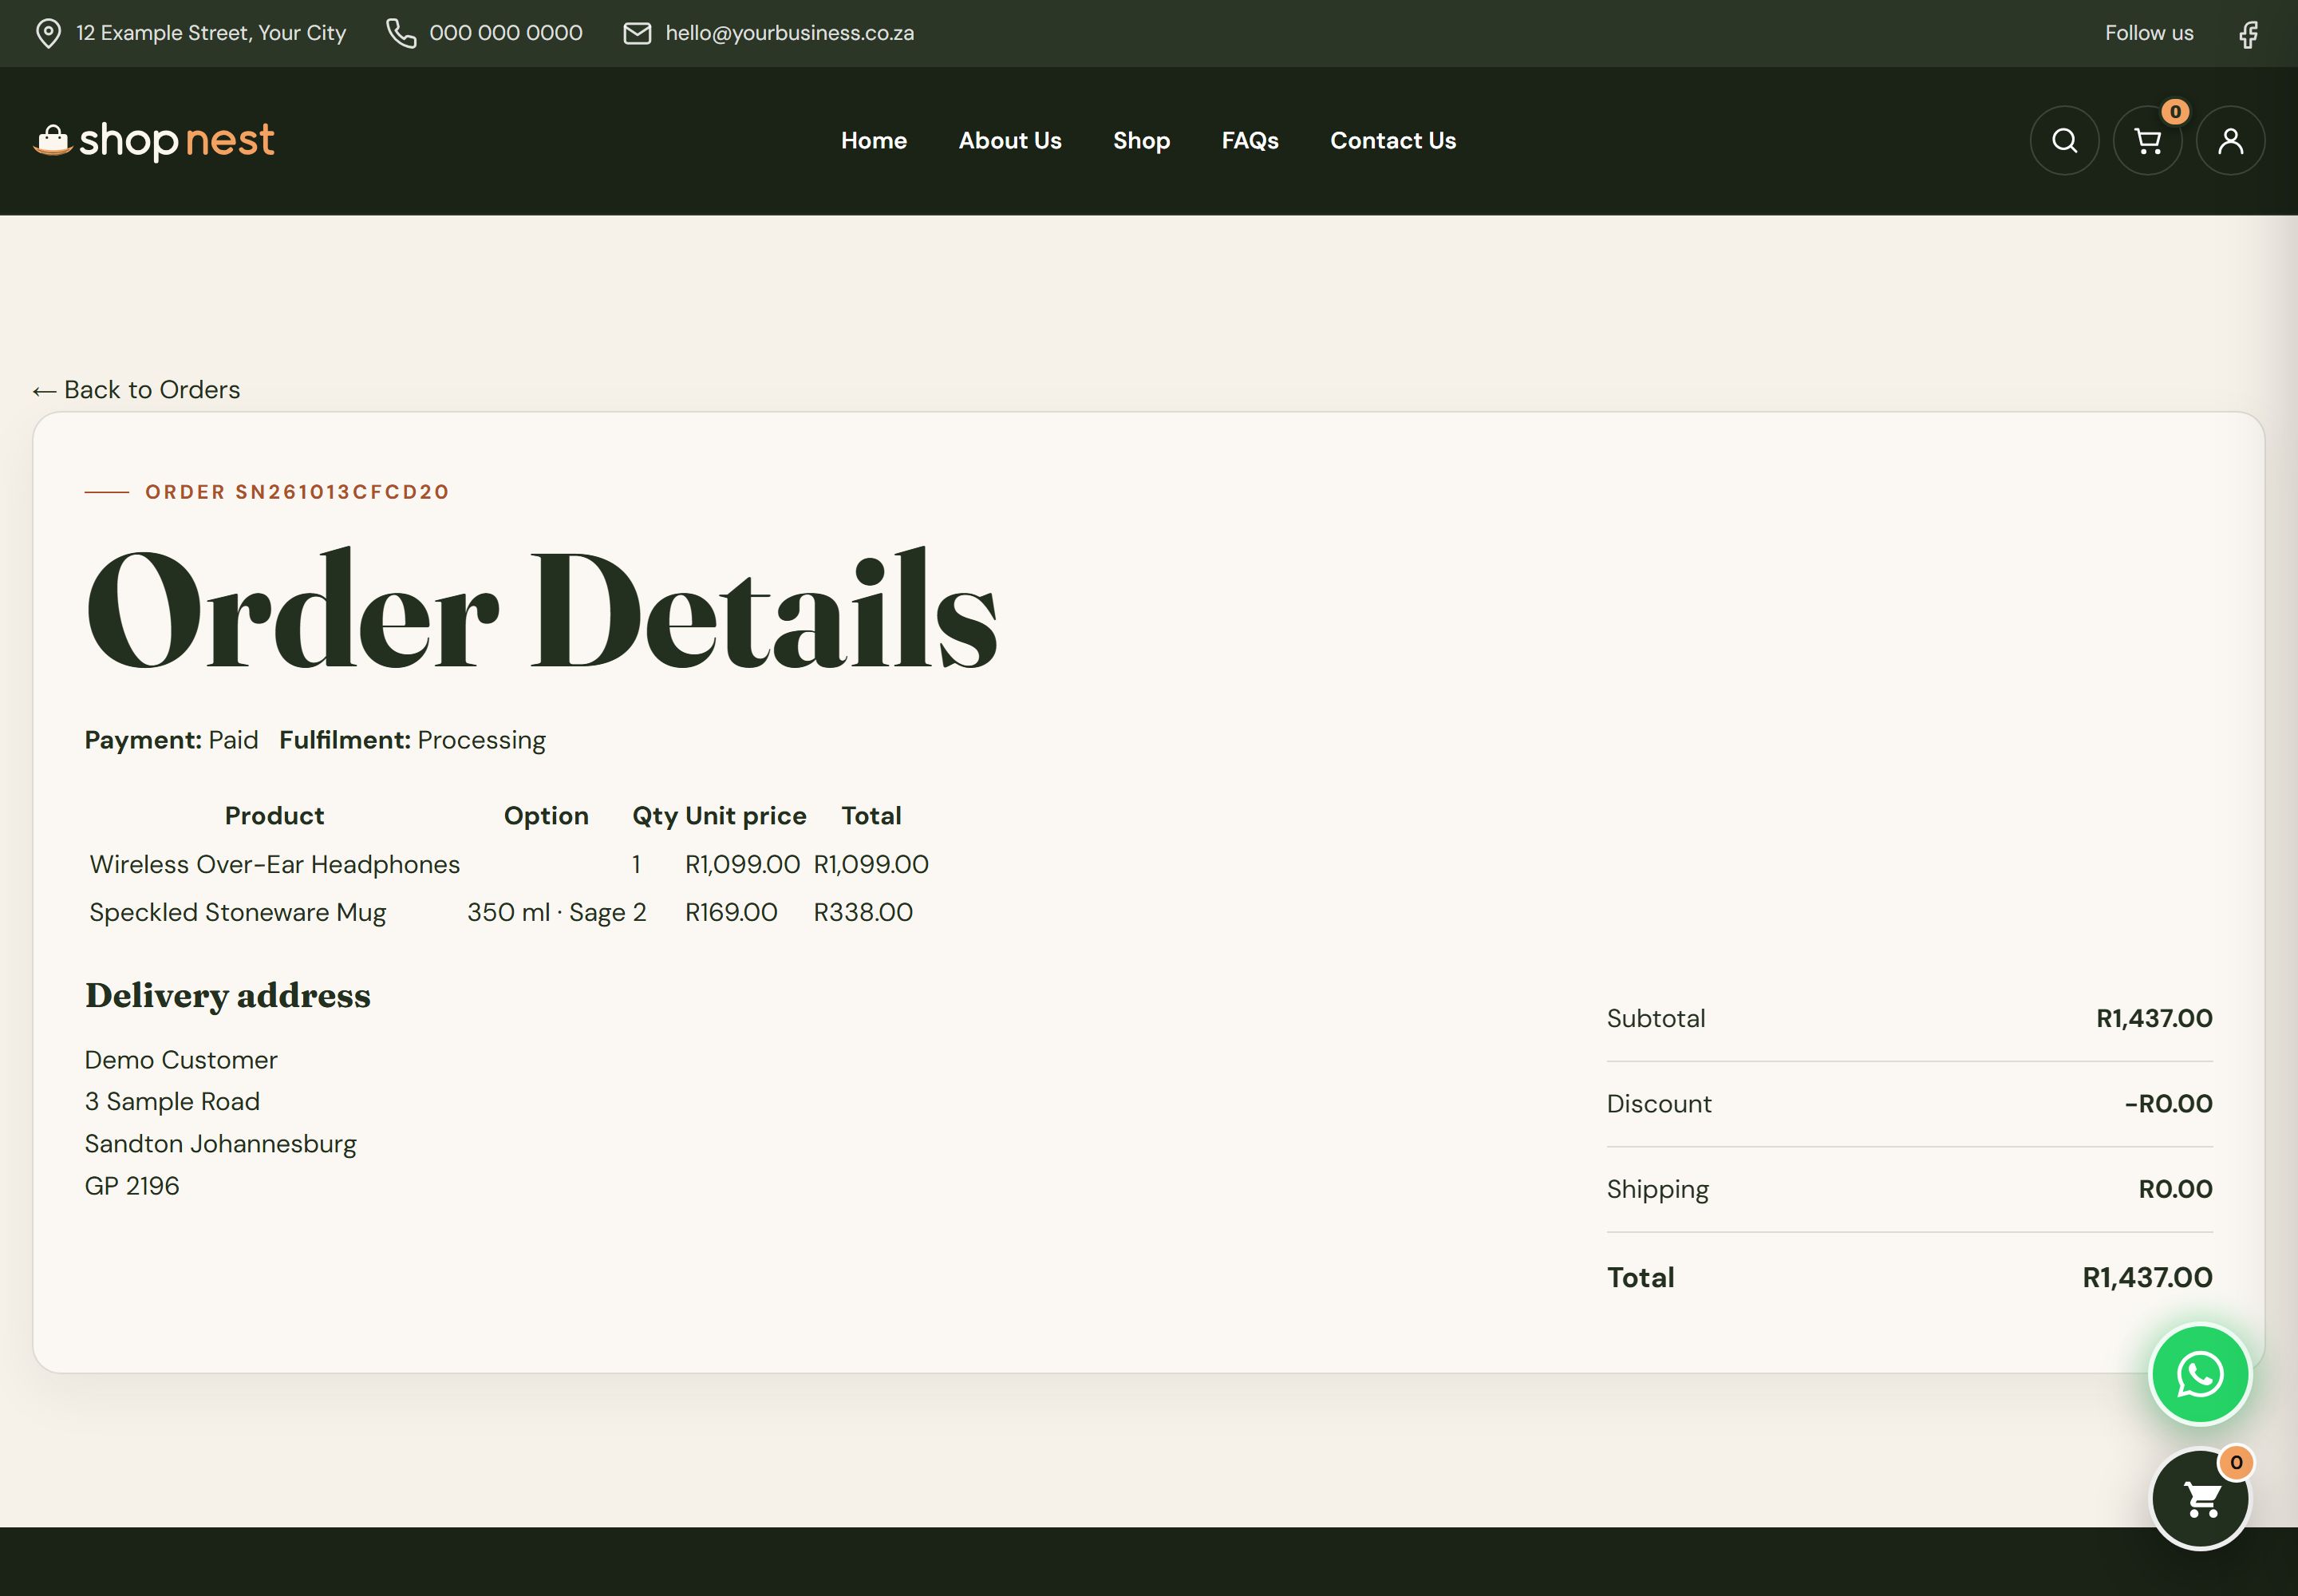This screenshot has height=1596, width=2298.
Task: Go back via Back to Orders link
Action: pos(136,390)
